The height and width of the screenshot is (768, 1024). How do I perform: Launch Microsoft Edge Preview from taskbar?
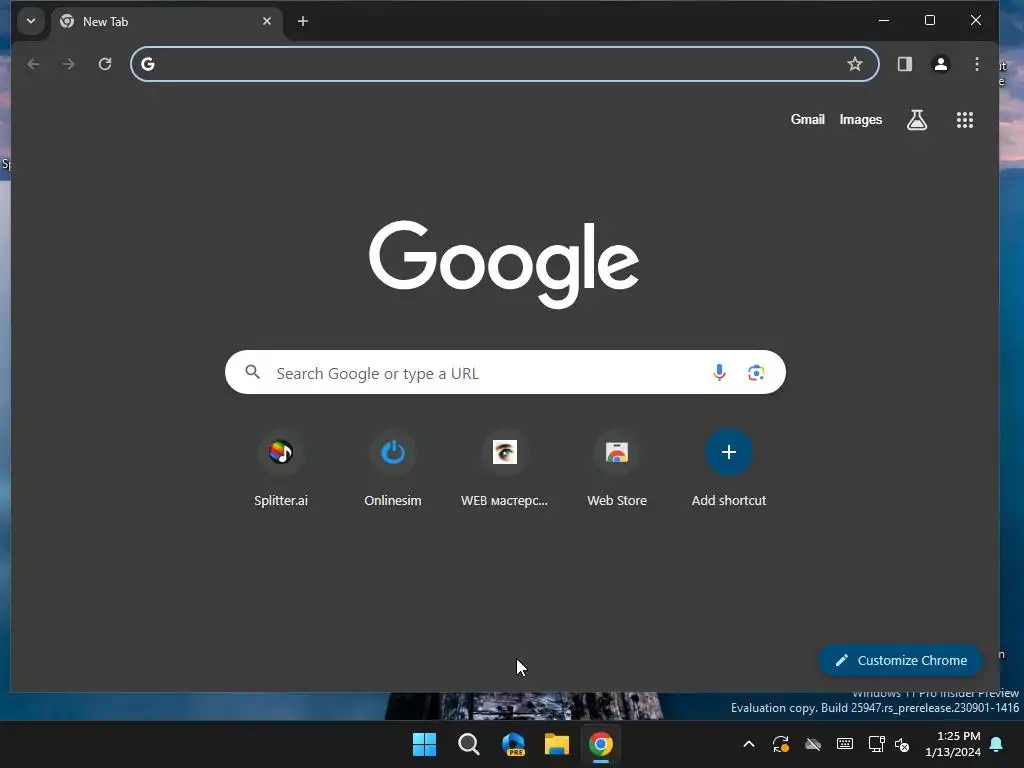point(513,744)
